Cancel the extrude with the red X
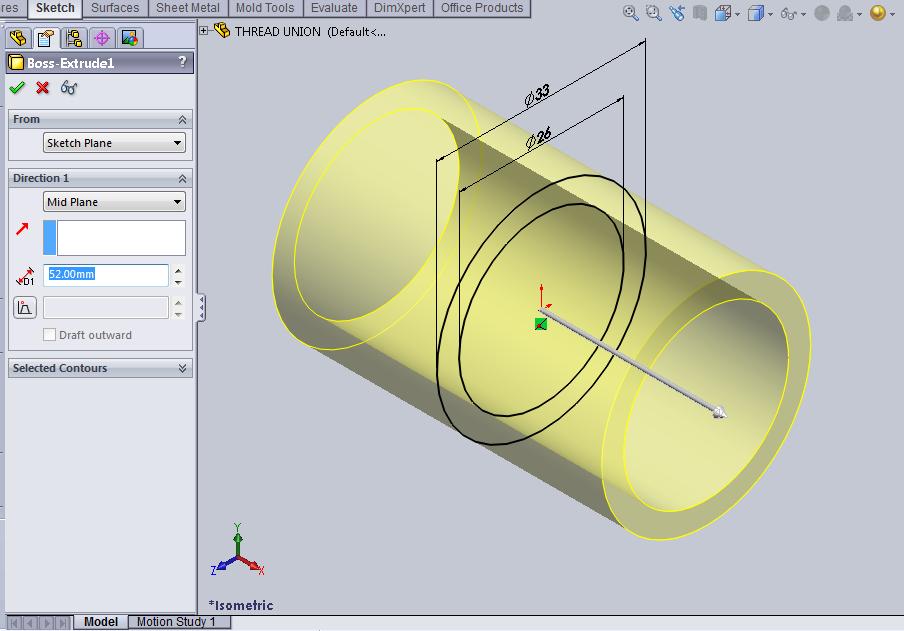 pos(40,88)
